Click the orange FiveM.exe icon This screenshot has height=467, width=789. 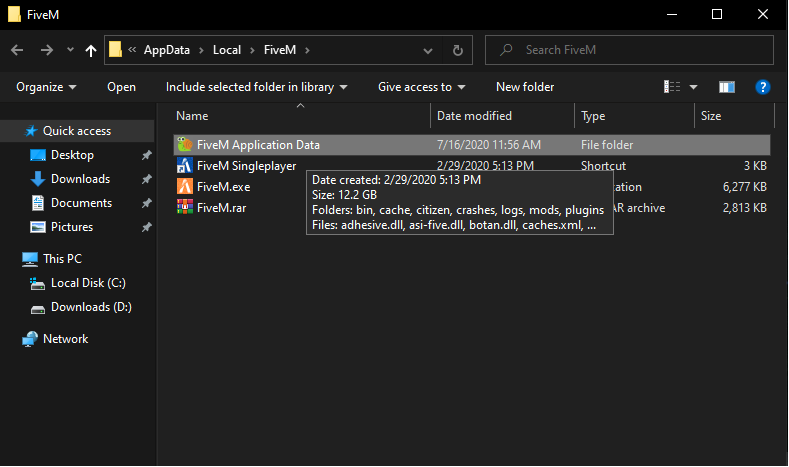coord(185,187)
